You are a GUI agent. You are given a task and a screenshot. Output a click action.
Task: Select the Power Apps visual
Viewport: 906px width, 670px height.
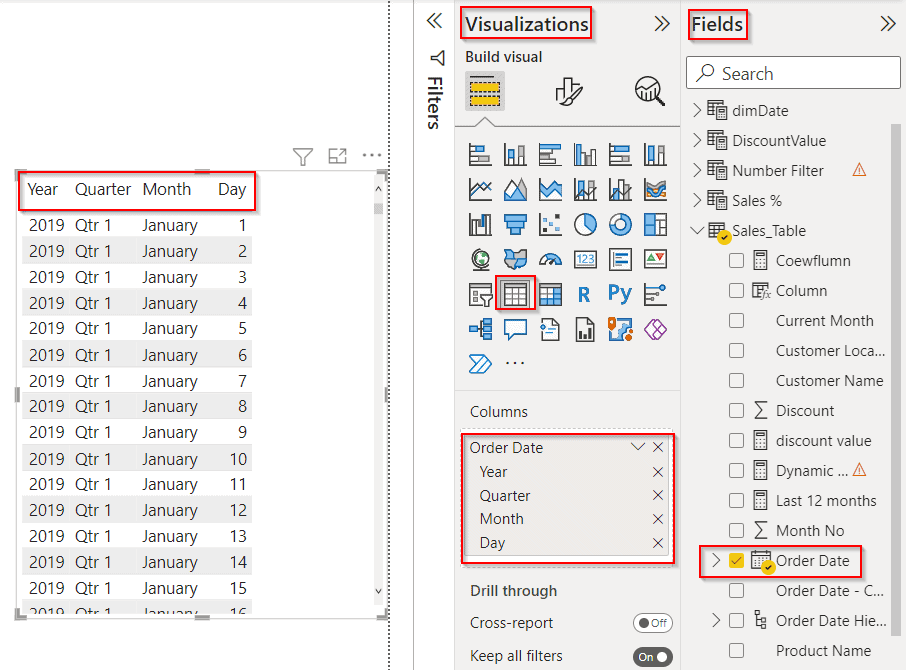tap(655, 330)
